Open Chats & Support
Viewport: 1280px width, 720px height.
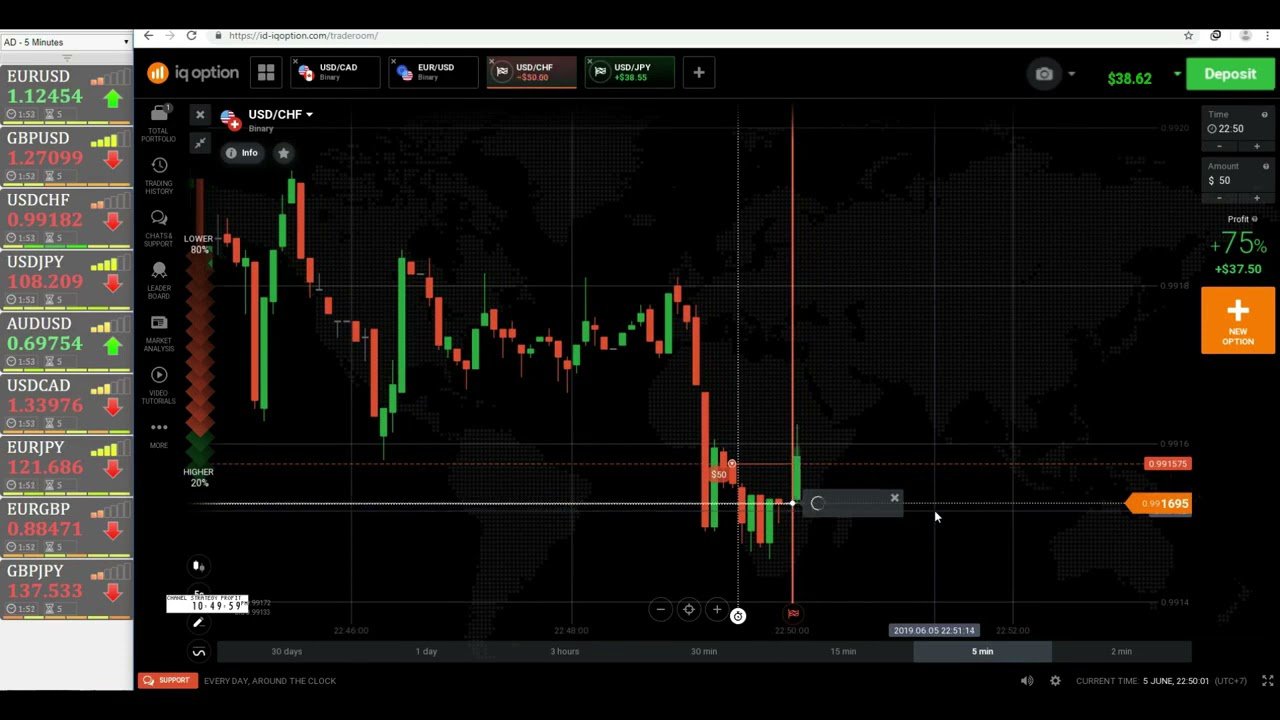[x=159, y=222]
